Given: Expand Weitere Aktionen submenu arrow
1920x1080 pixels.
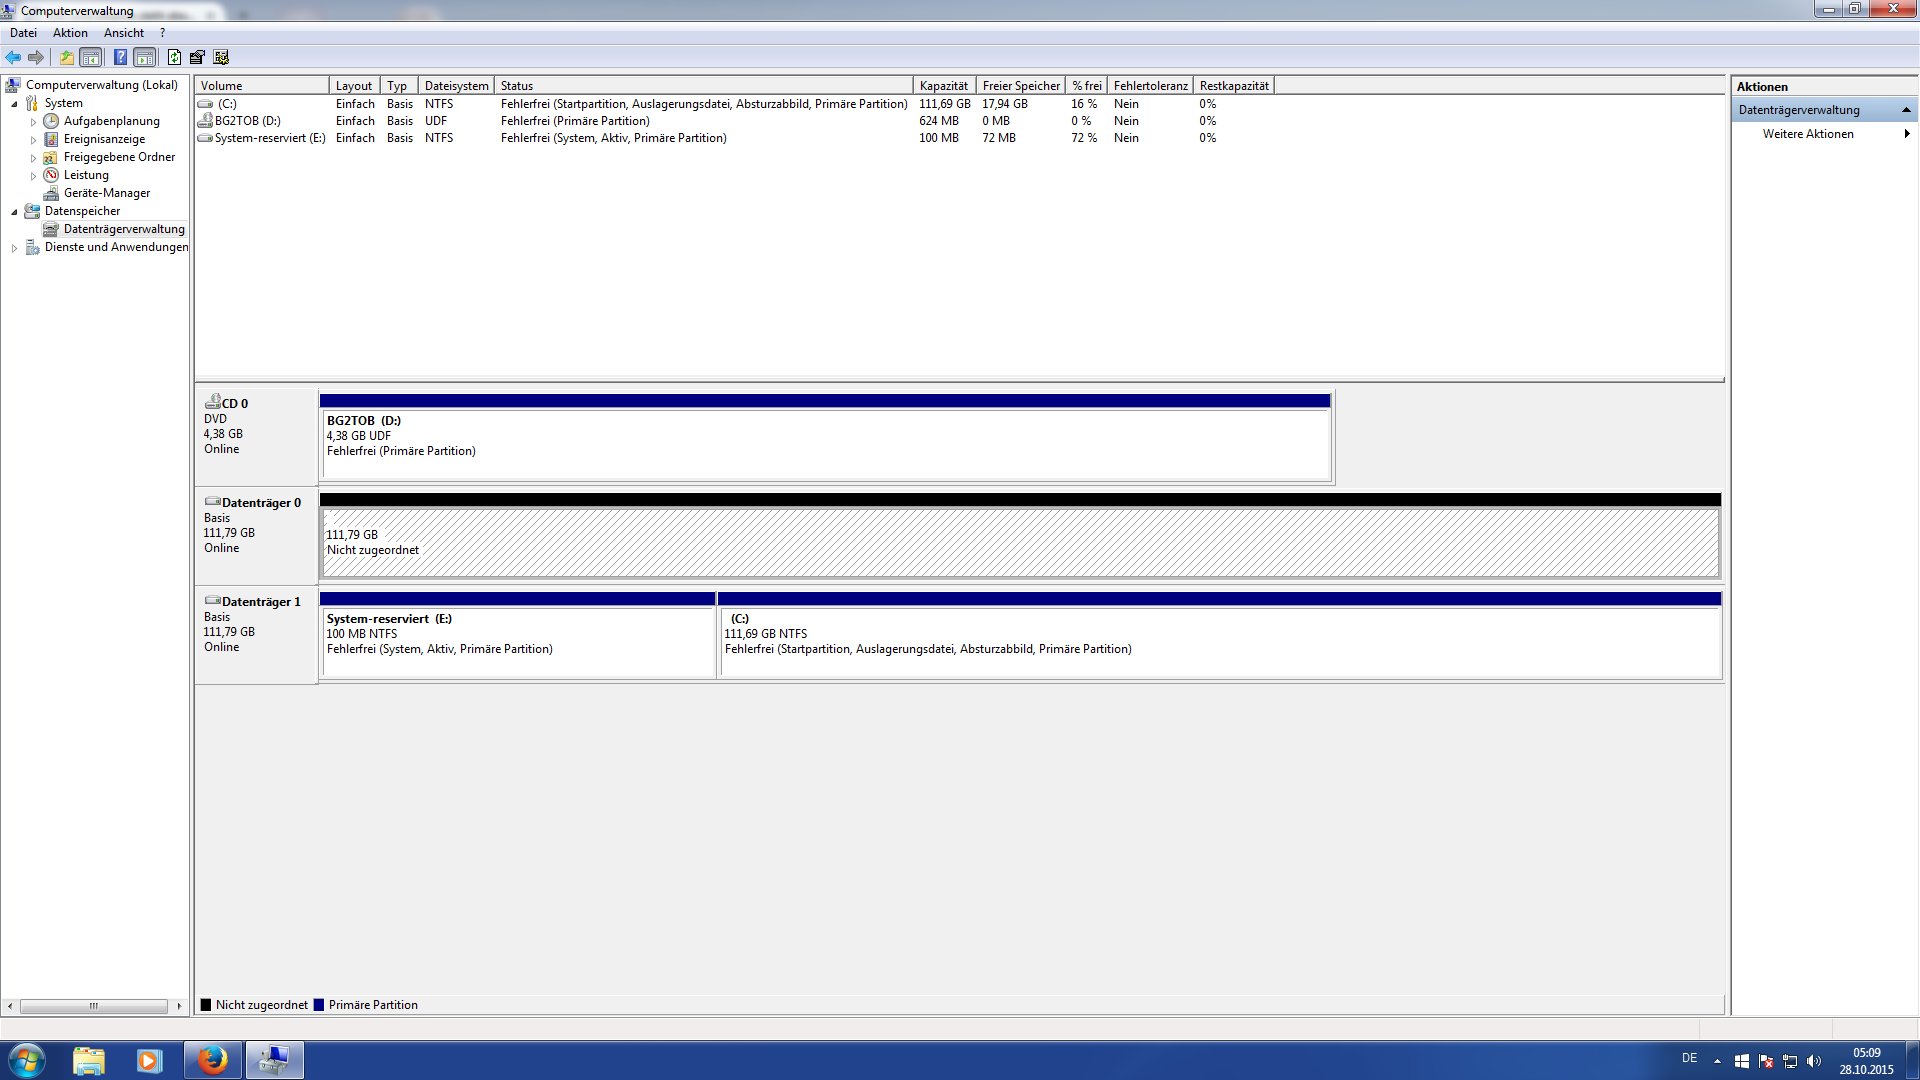Looking at the screenshot, I should coord(1906,134).
